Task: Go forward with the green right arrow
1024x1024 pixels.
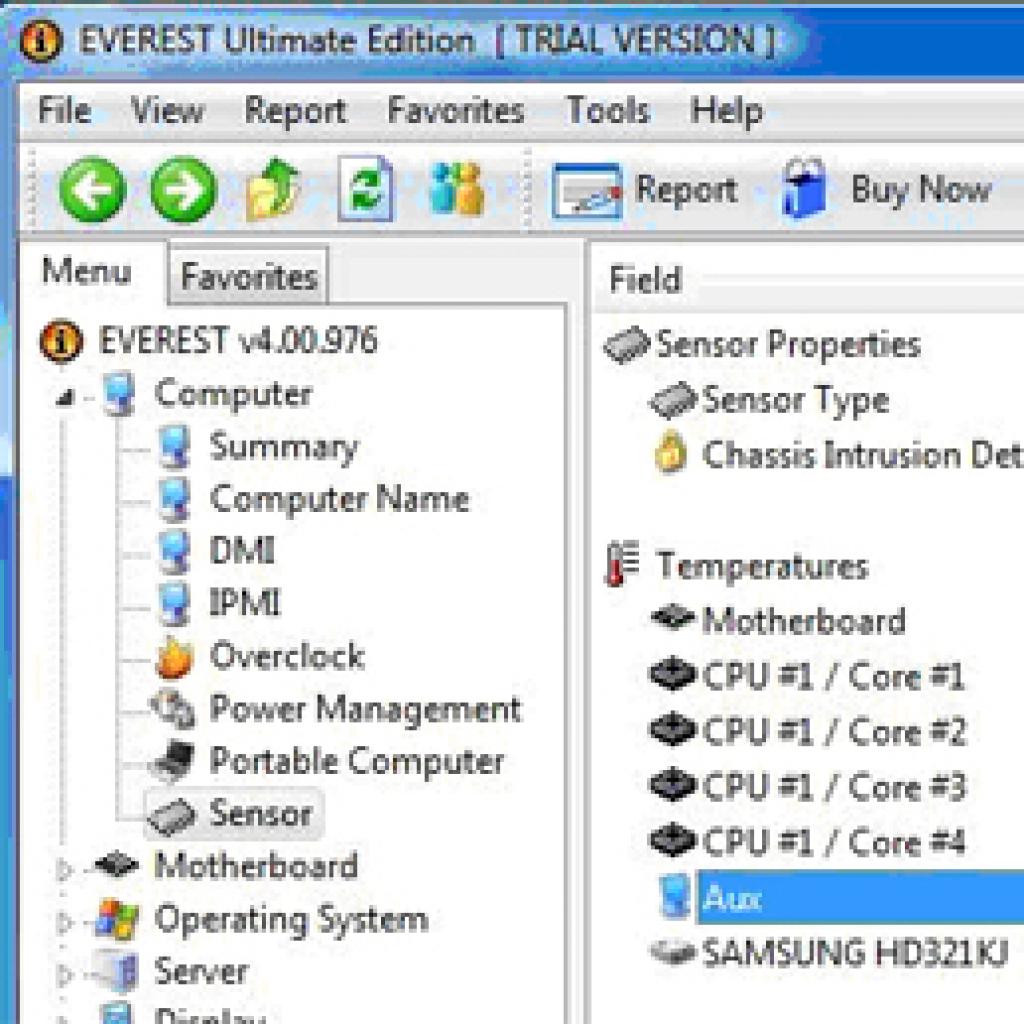Action: (184, 190)
